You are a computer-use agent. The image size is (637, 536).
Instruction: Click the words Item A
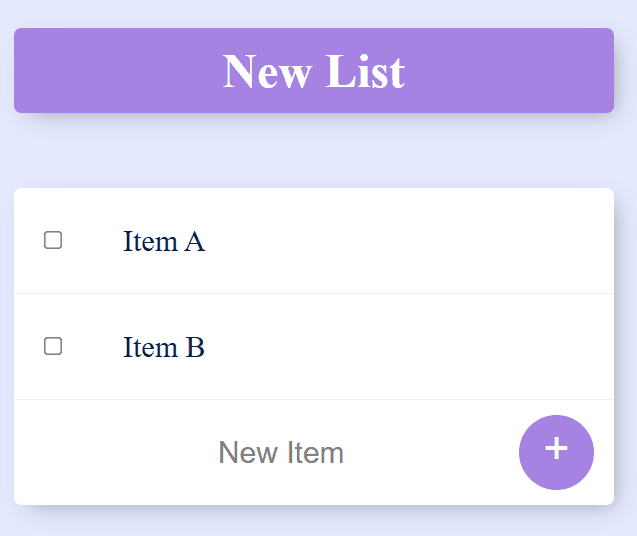164,242
